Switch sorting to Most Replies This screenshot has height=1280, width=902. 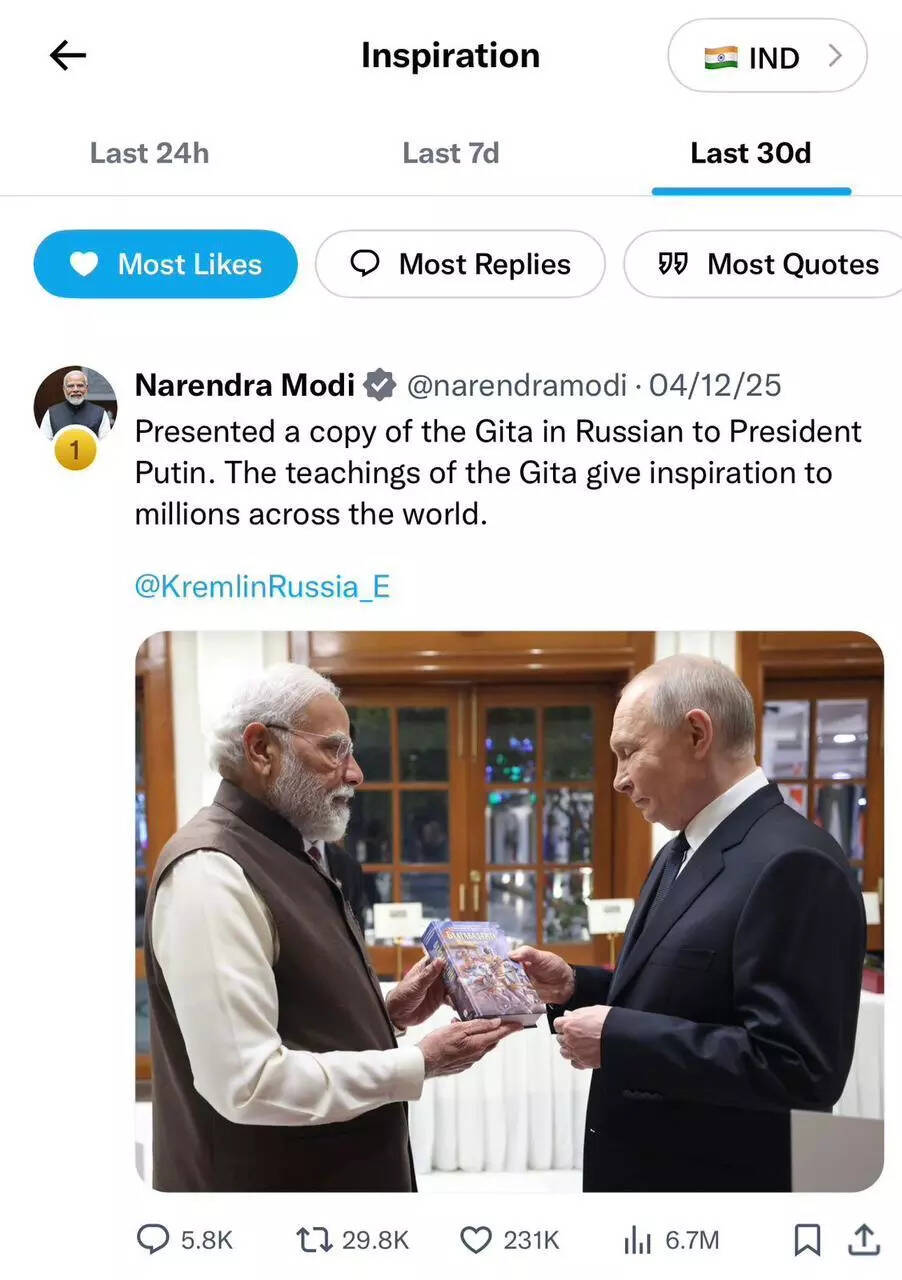coord(460,264)
